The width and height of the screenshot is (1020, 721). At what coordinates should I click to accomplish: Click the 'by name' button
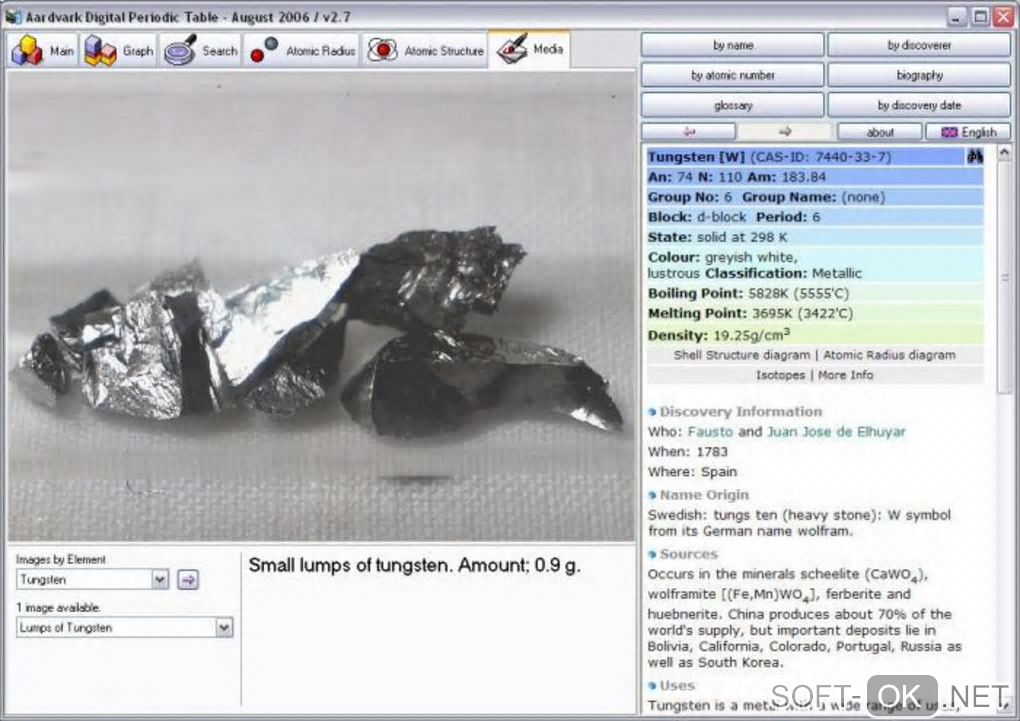click(732, 45)
